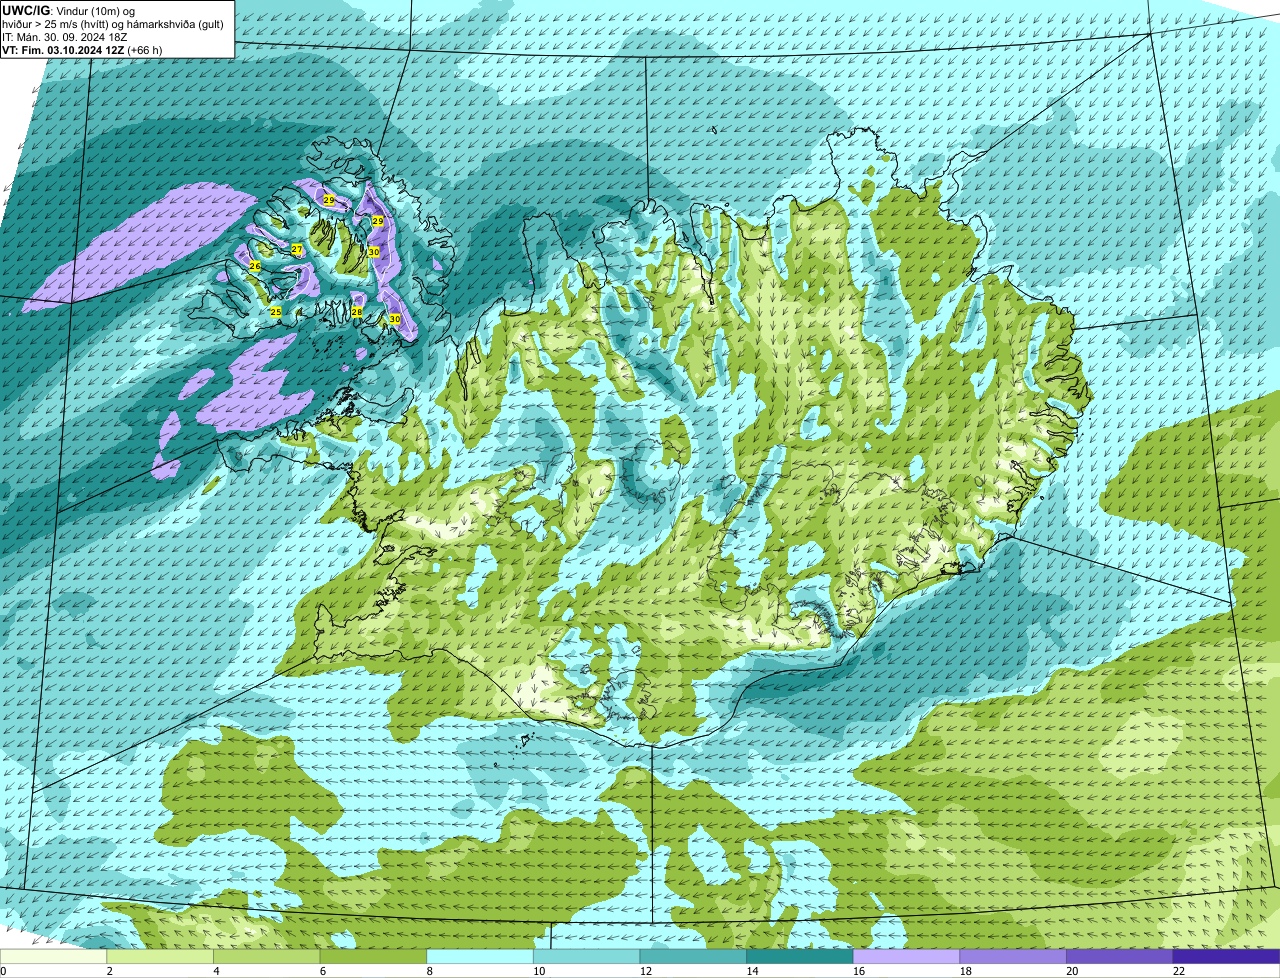
Task: Click the scale tick label '14'
Action: click(x=752, y=971)
